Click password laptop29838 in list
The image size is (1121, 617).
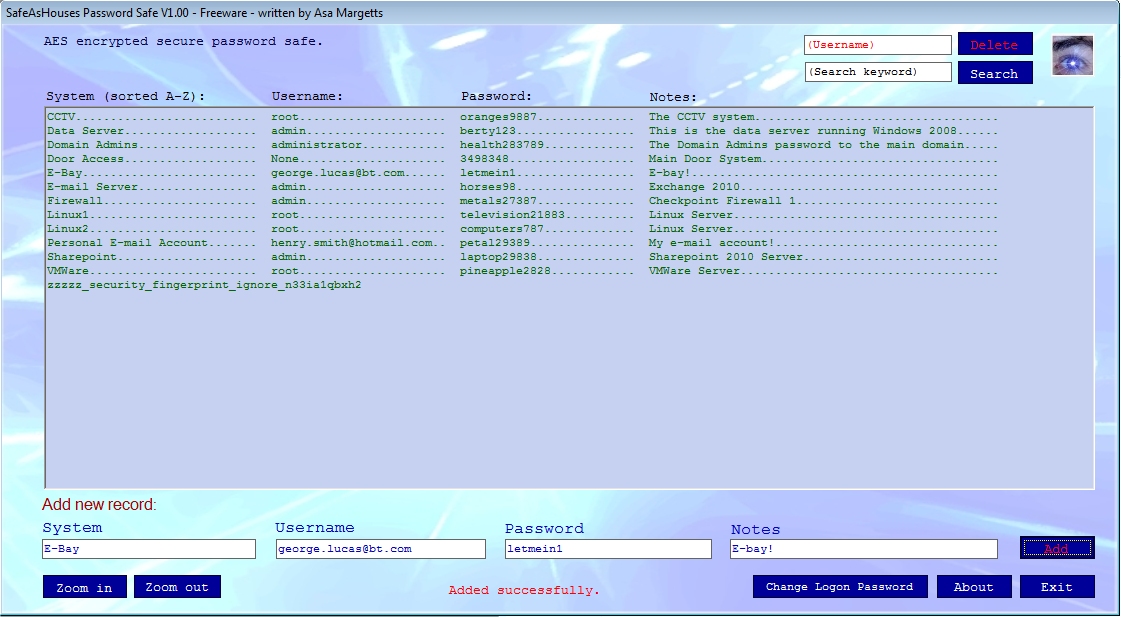pyautogui.click(x=498, y=257)
